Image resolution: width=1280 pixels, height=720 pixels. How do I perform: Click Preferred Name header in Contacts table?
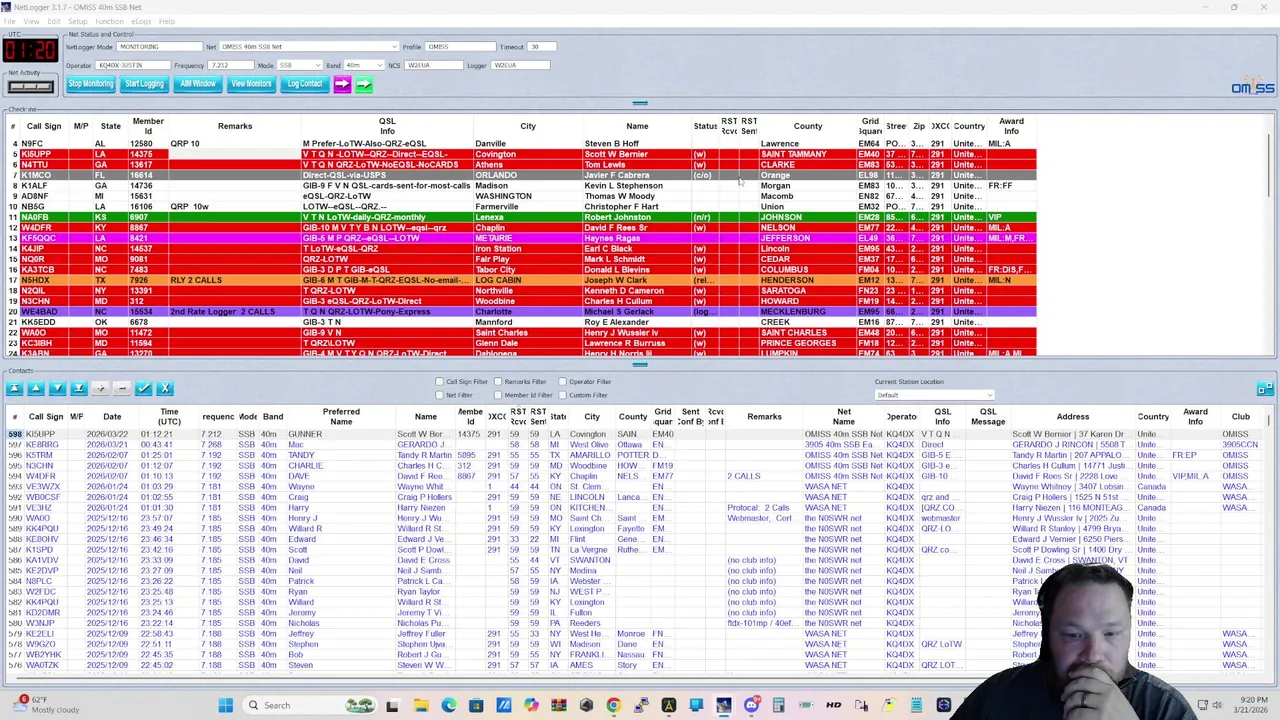pos(341,416)
